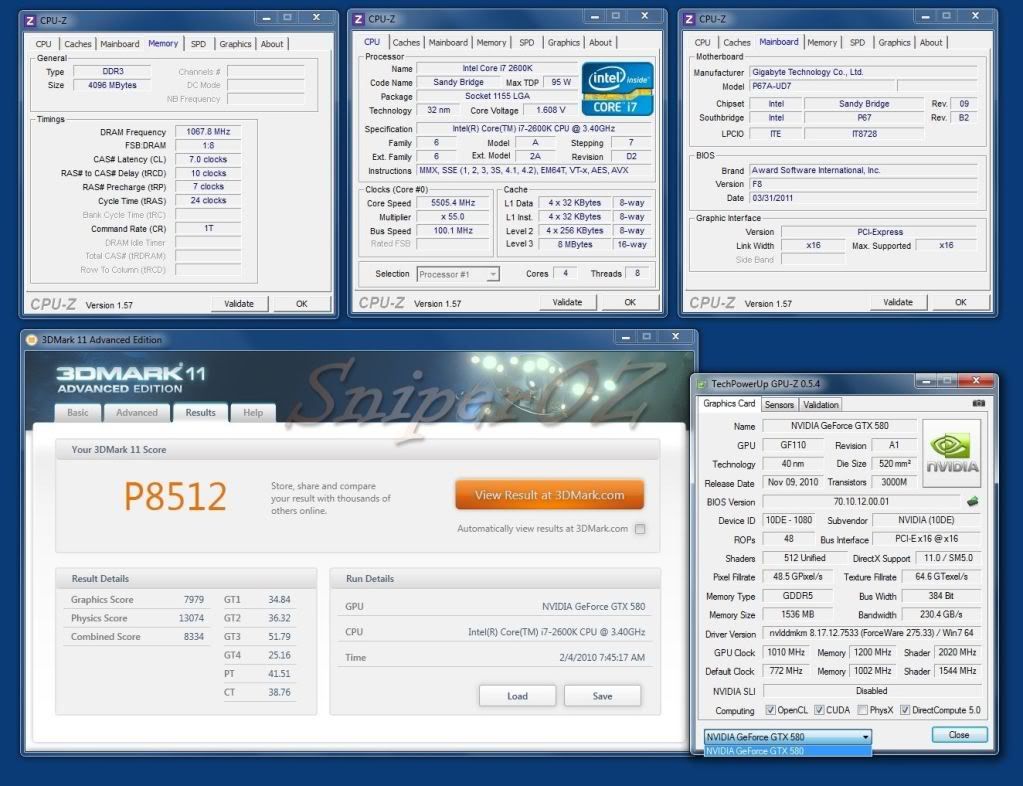The height and width of the screenshot is (786, 1023).
Task: Click the GPU-Z camera screenshot icon
Action: 978,404
